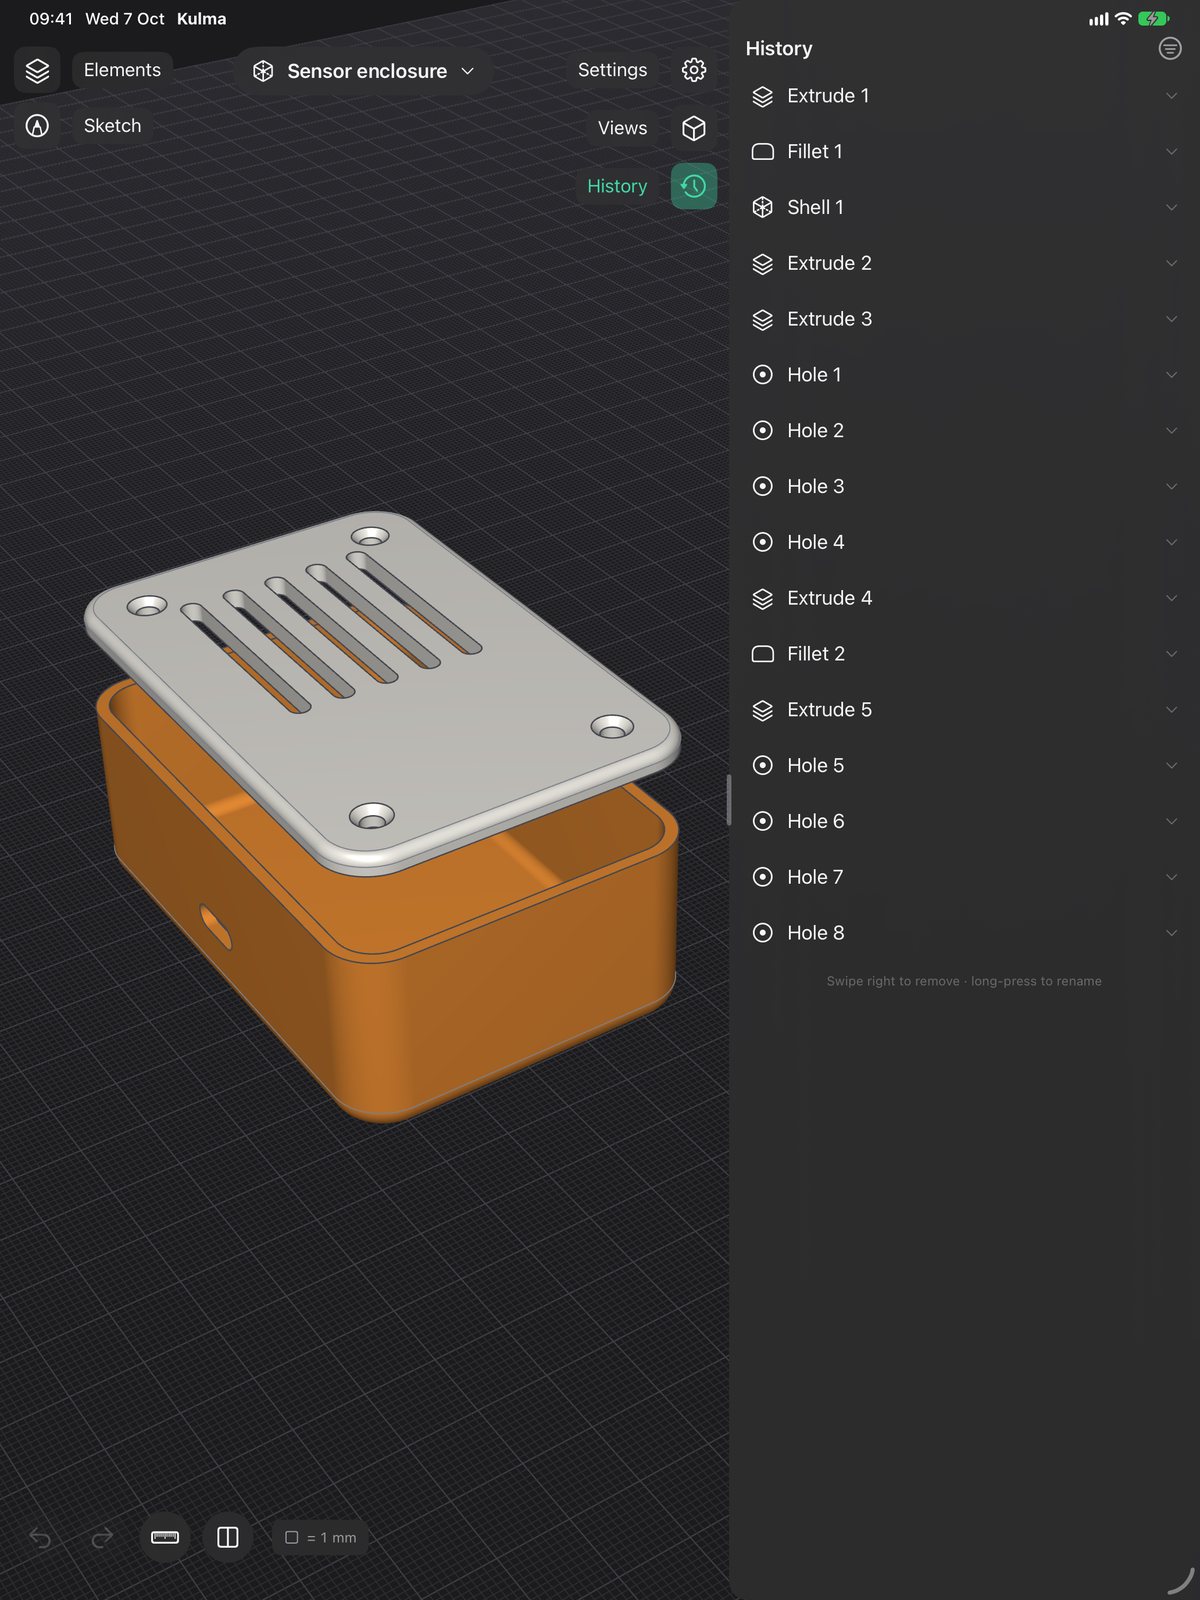Open the Elements label button

click(x=122, y=70)
